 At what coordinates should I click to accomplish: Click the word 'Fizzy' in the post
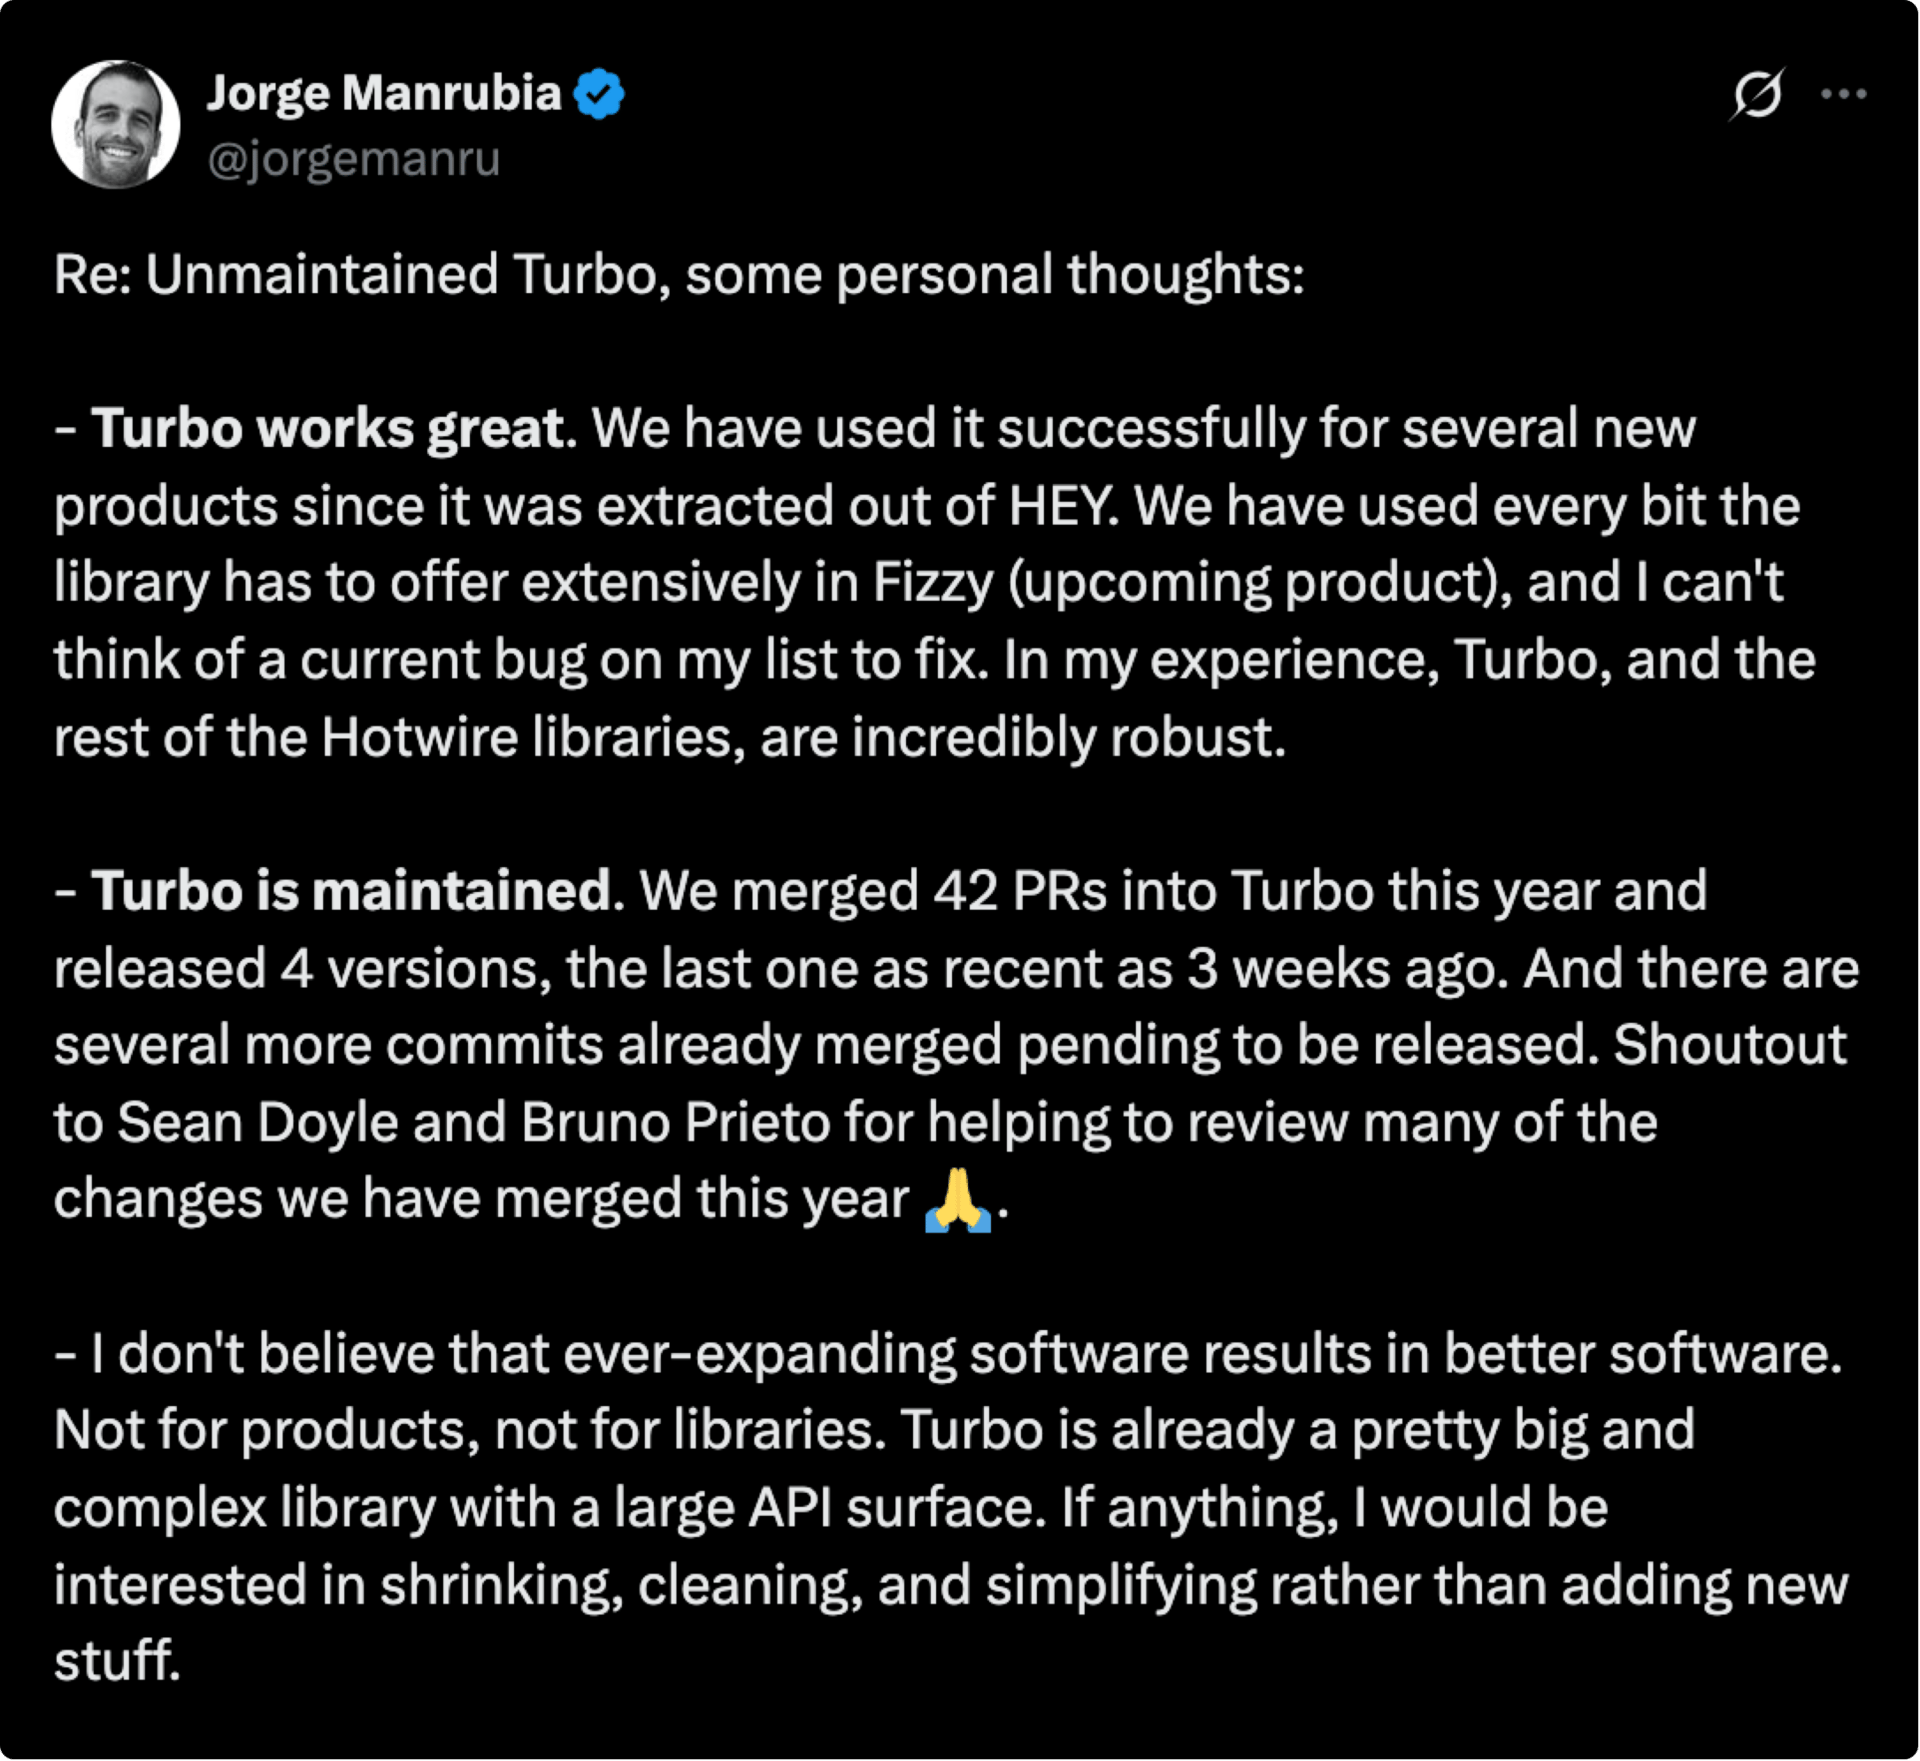pyautogui.click(x=933, y=582)
